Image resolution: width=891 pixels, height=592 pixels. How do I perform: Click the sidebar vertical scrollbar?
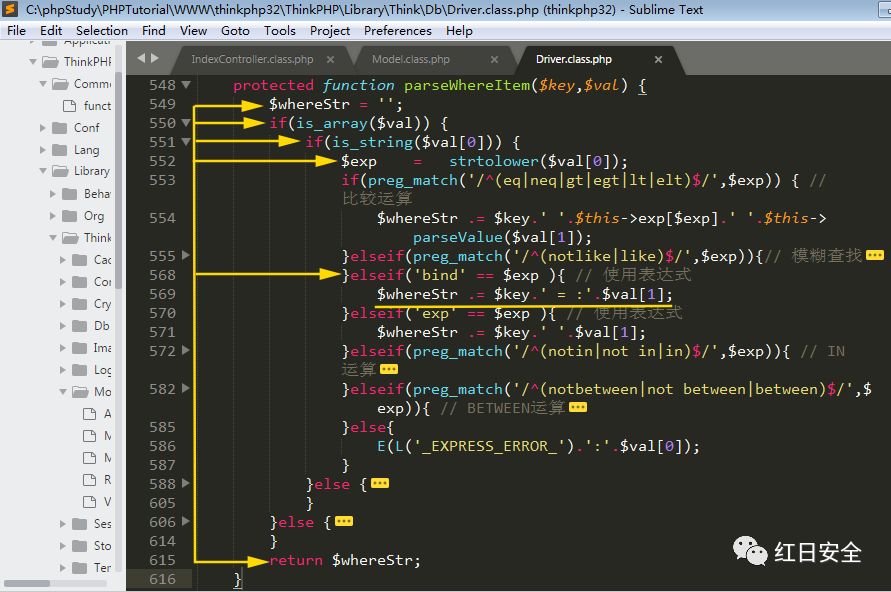(118, 179)
